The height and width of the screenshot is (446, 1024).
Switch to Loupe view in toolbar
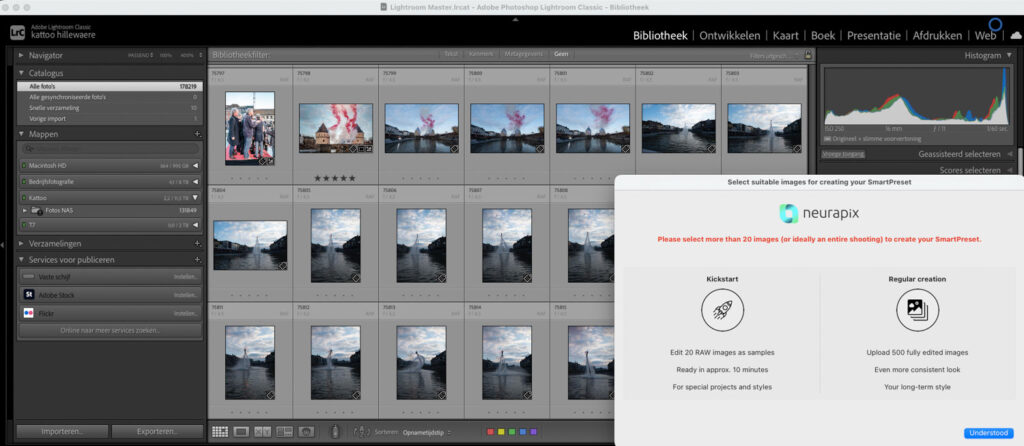pos(241,432)
